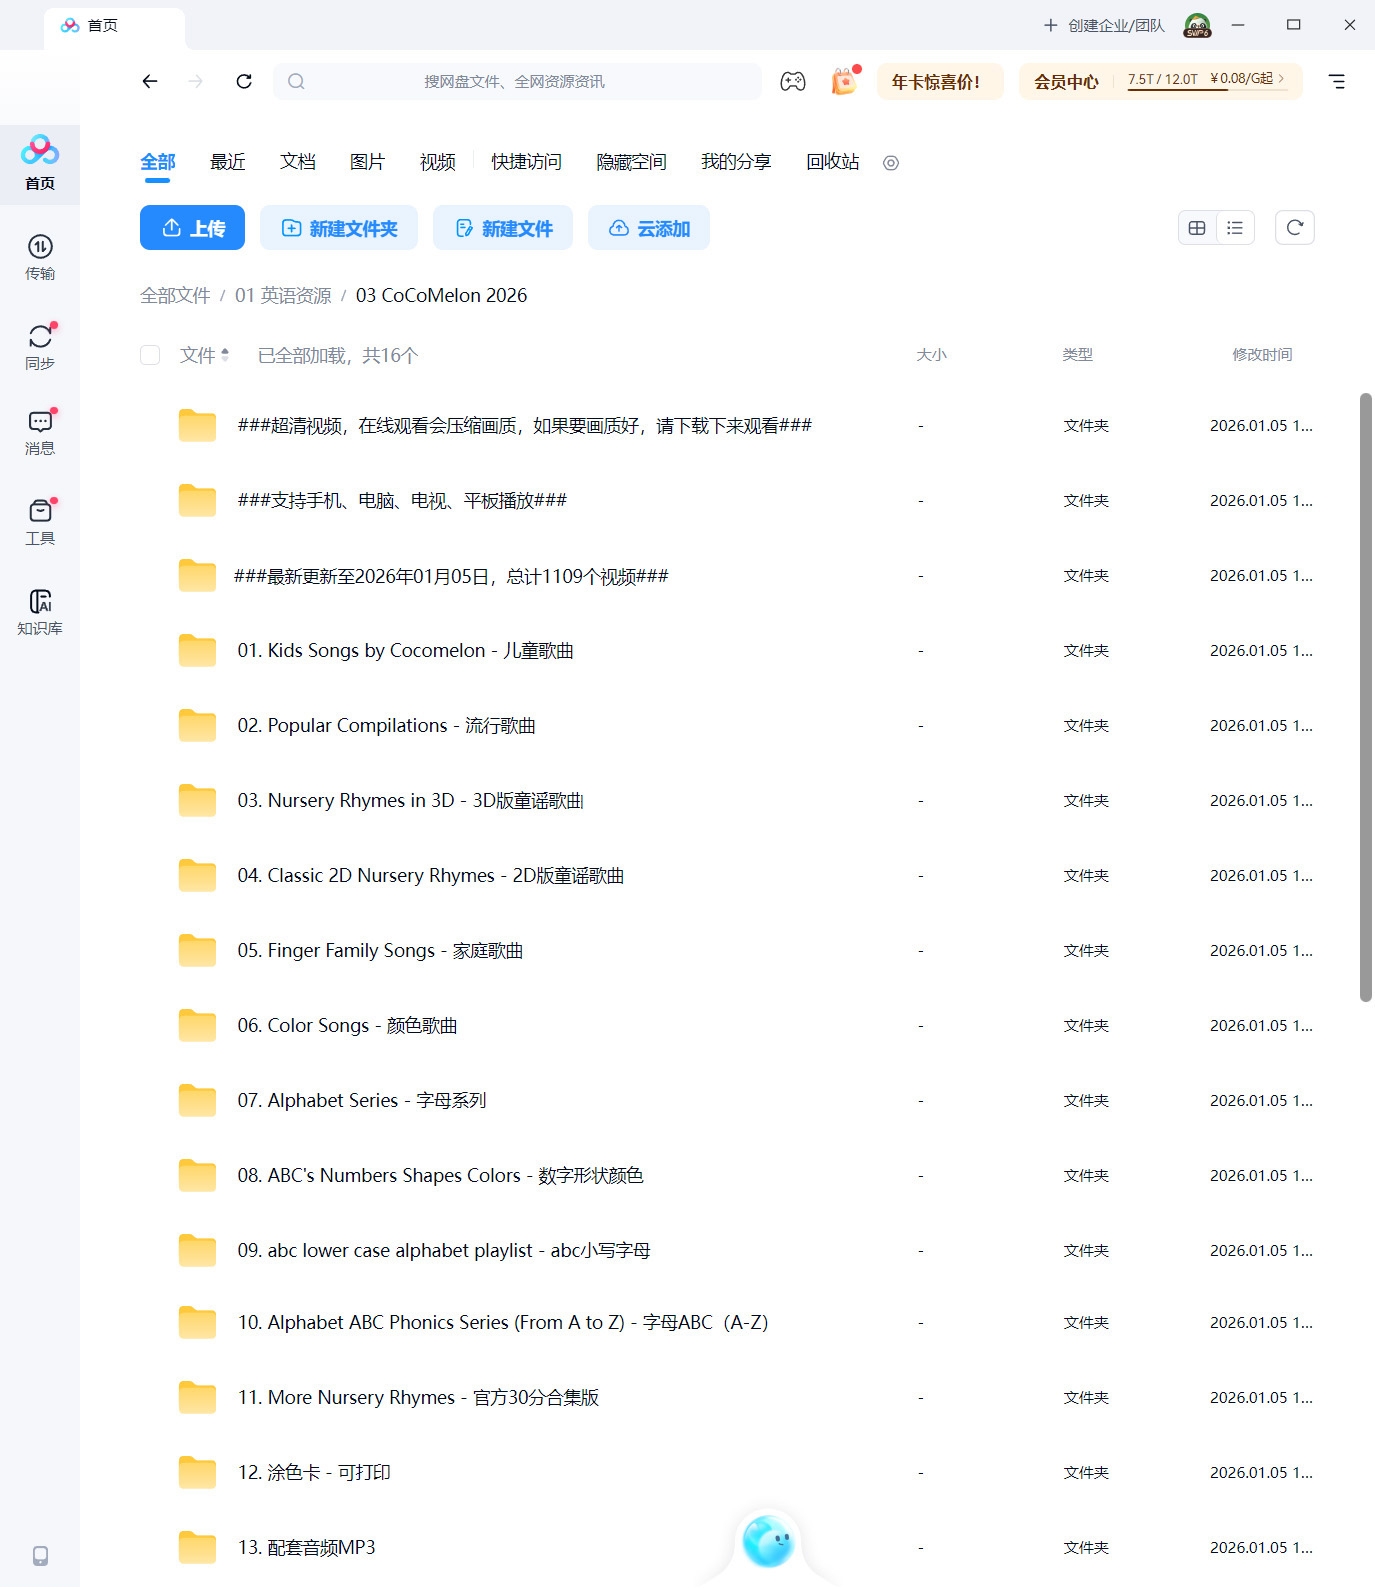The height and width of the screenshot is (1588, 1375).
Task: Open the 工具 tools sidebar icon
Action: tap(40, 522)
